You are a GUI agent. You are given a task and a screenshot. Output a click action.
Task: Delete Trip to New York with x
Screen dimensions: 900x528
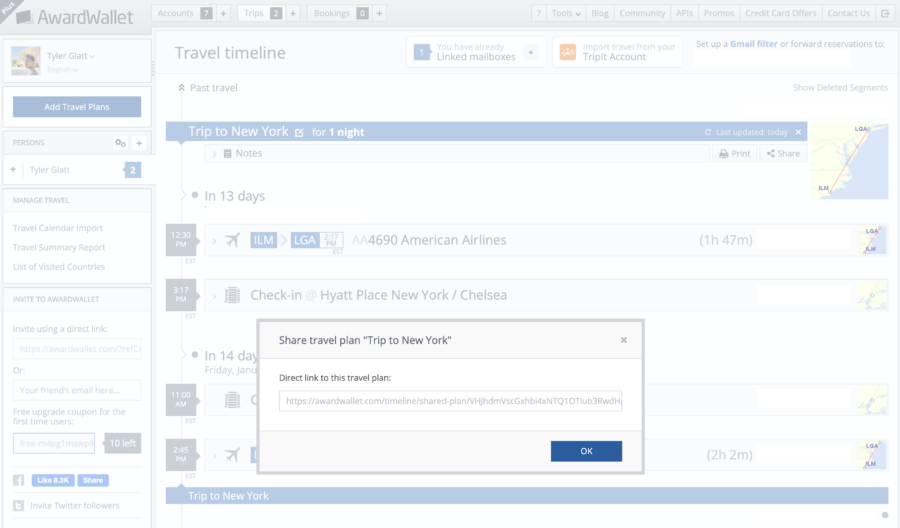click(798, 132)
